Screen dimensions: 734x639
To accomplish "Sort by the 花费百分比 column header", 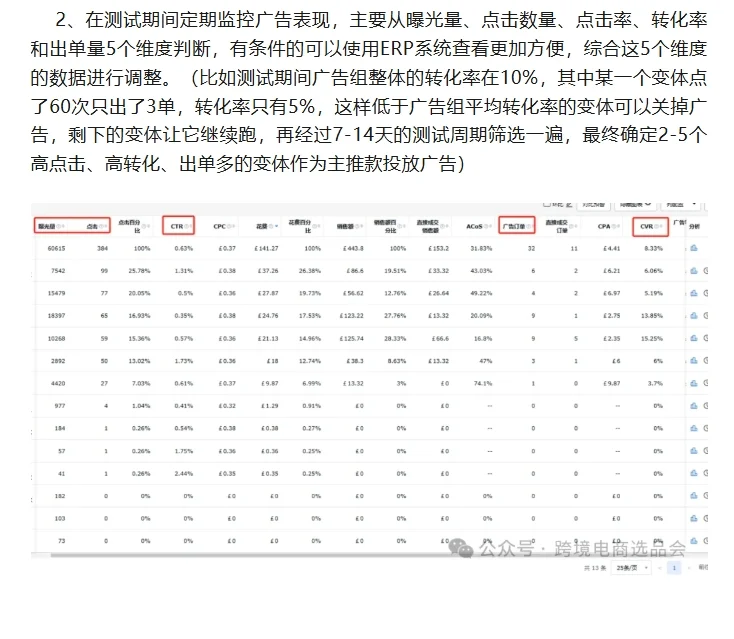I will 300,227.
